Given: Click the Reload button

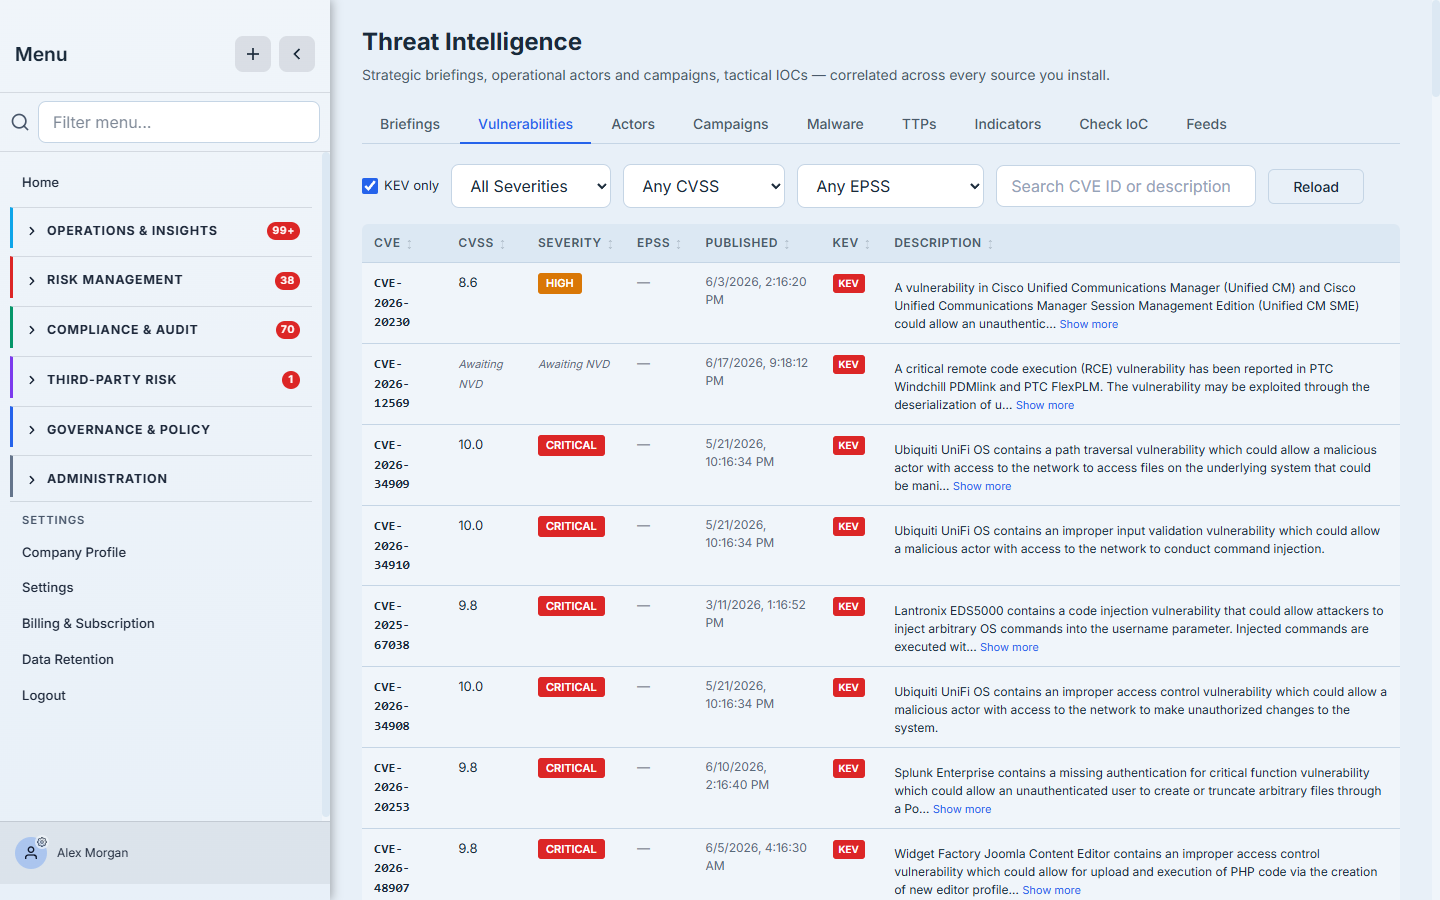Looking at the screenshot, I should pyautogui.click(x=1316, y=187).
